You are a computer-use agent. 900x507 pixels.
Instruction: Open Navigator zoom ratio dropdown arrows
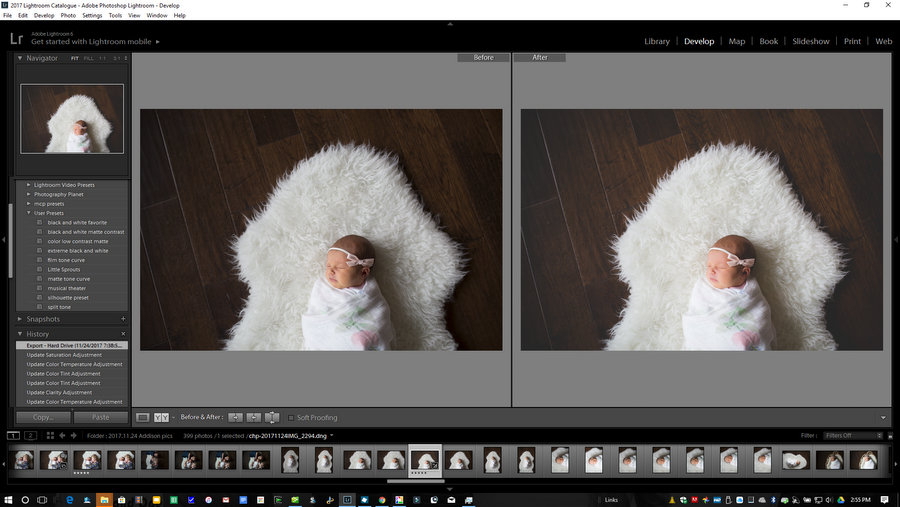point(126,58)
